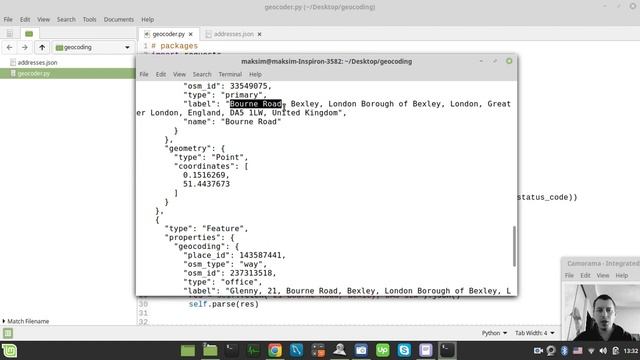Click the battery/power tray icon
The image size is (640, 360).
click(616, 351)
